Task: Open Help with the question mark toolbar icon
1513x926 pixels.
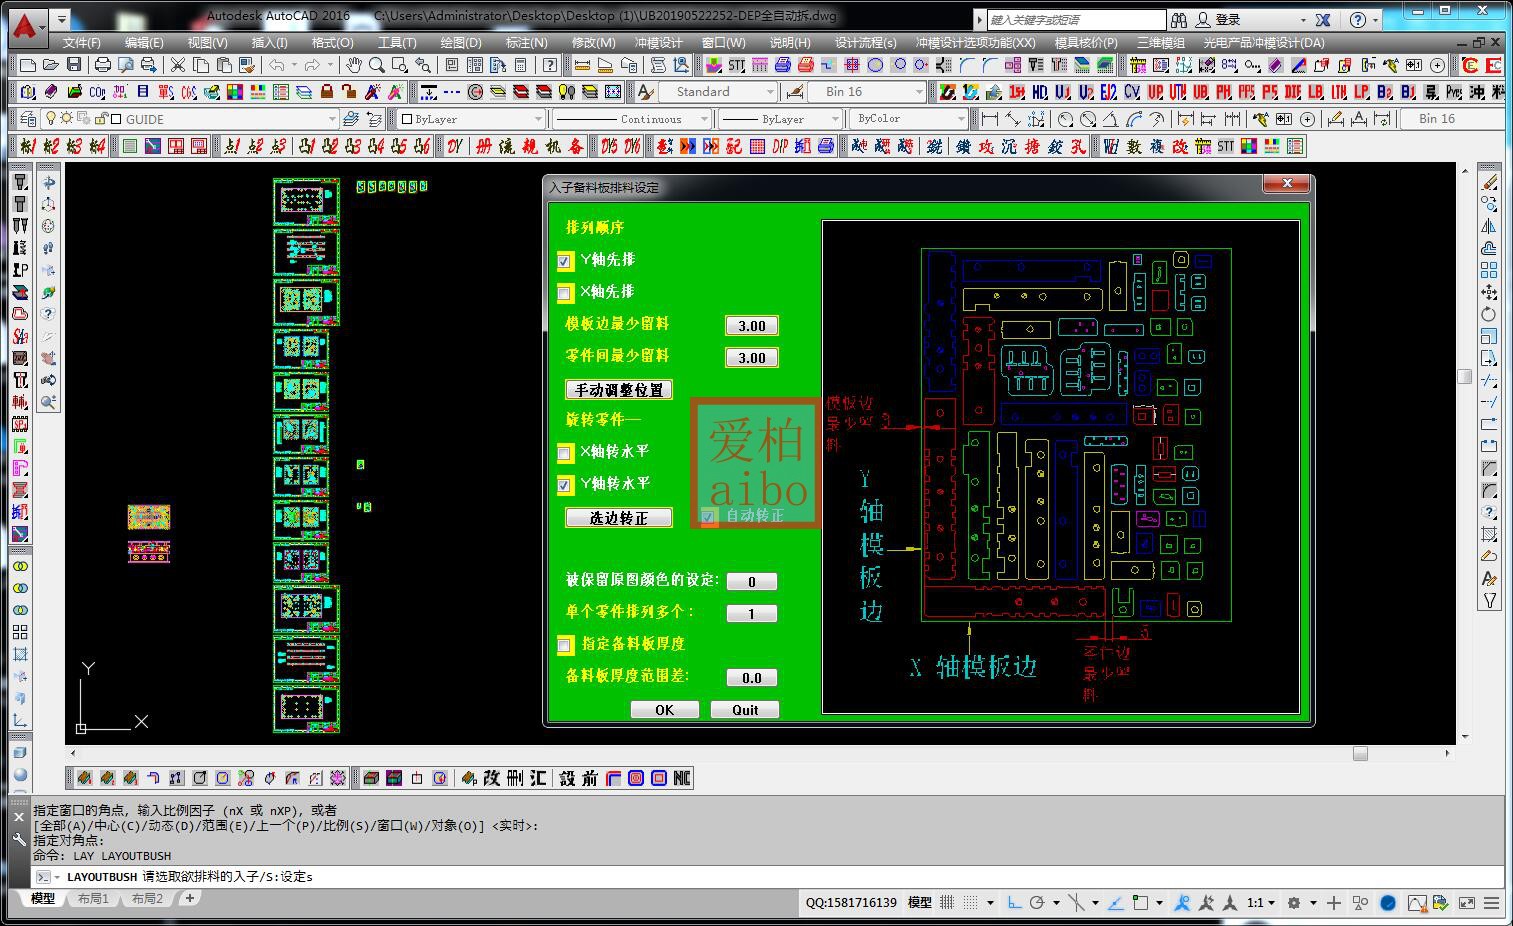Action: click(x=550, y=65)
